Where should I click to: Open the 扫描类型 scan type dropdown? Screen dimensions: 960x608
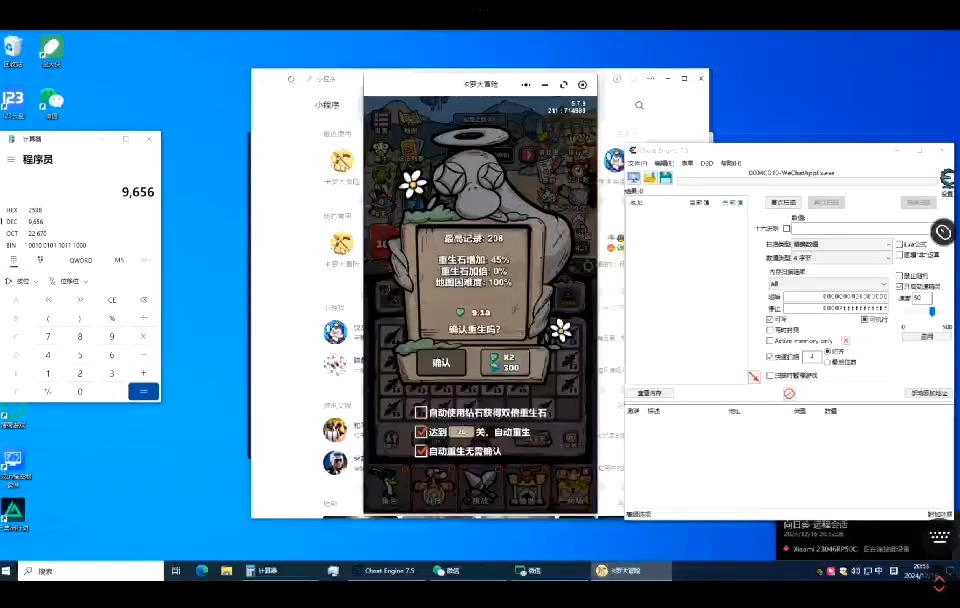[x=841, y=244]
